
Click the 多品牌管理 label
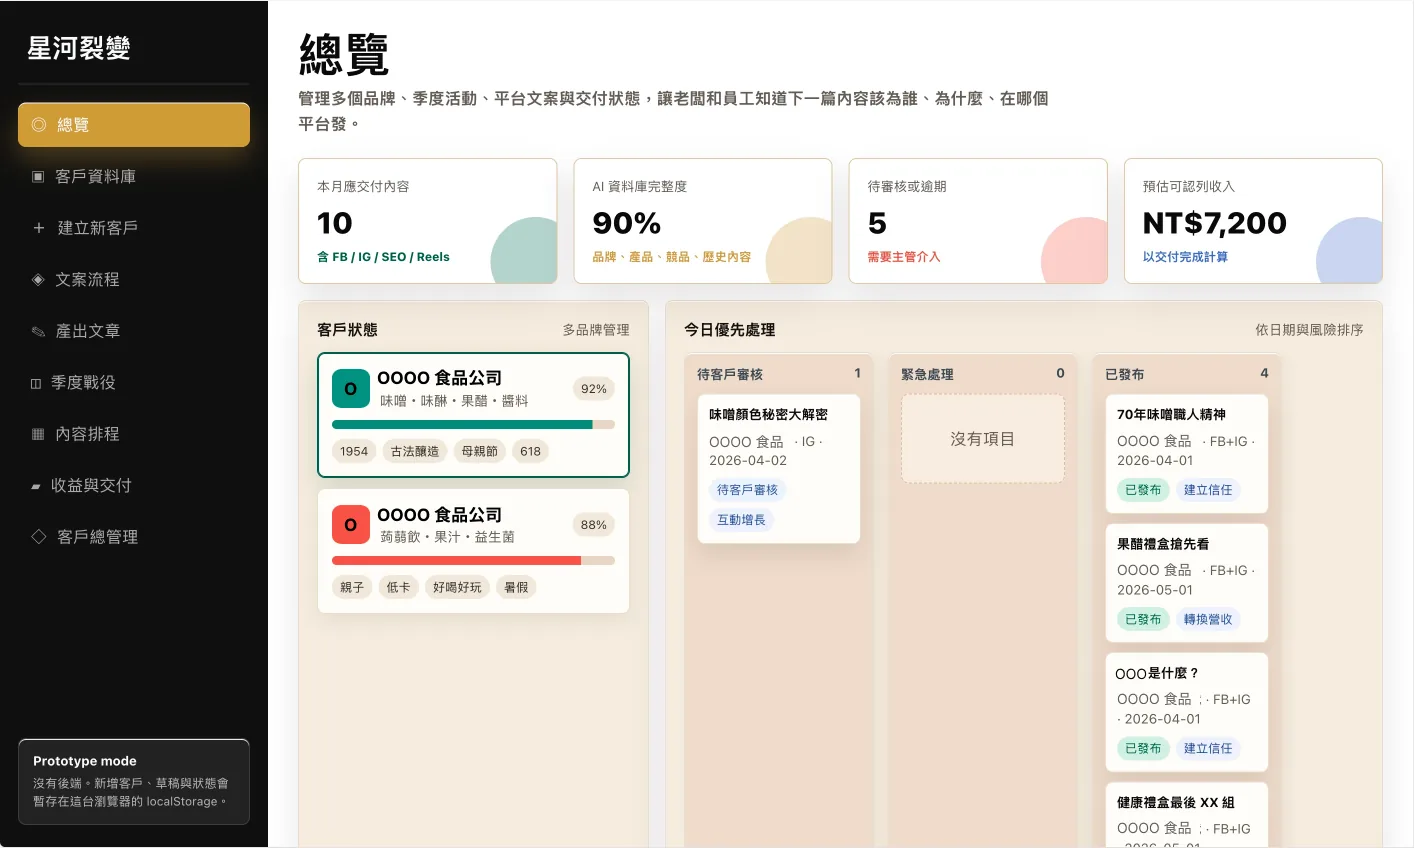(596, 330)
